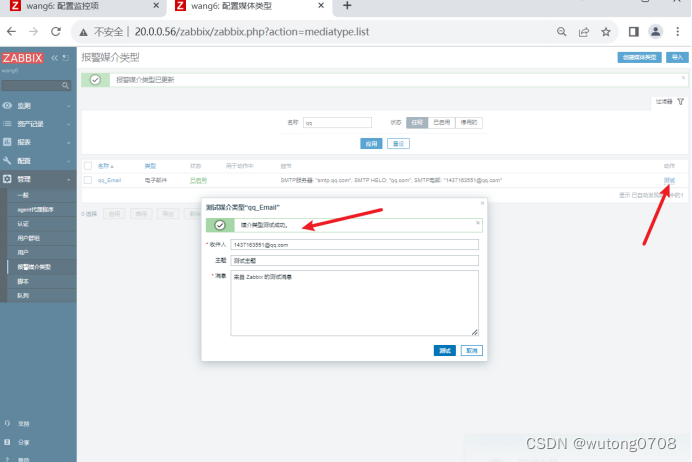This screenshot has width=692, height=462.
Task: Click the browser reload icon
Action: pyautogui.click(x=56, y=31)
